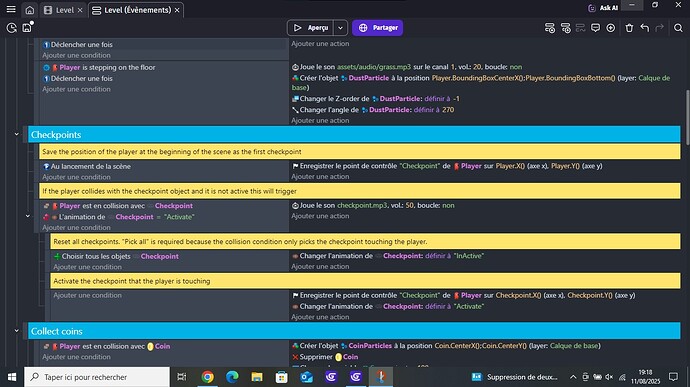Screen dimensions: 690x387
Task: Collapse the Checkpoints group
Action: 16,134
